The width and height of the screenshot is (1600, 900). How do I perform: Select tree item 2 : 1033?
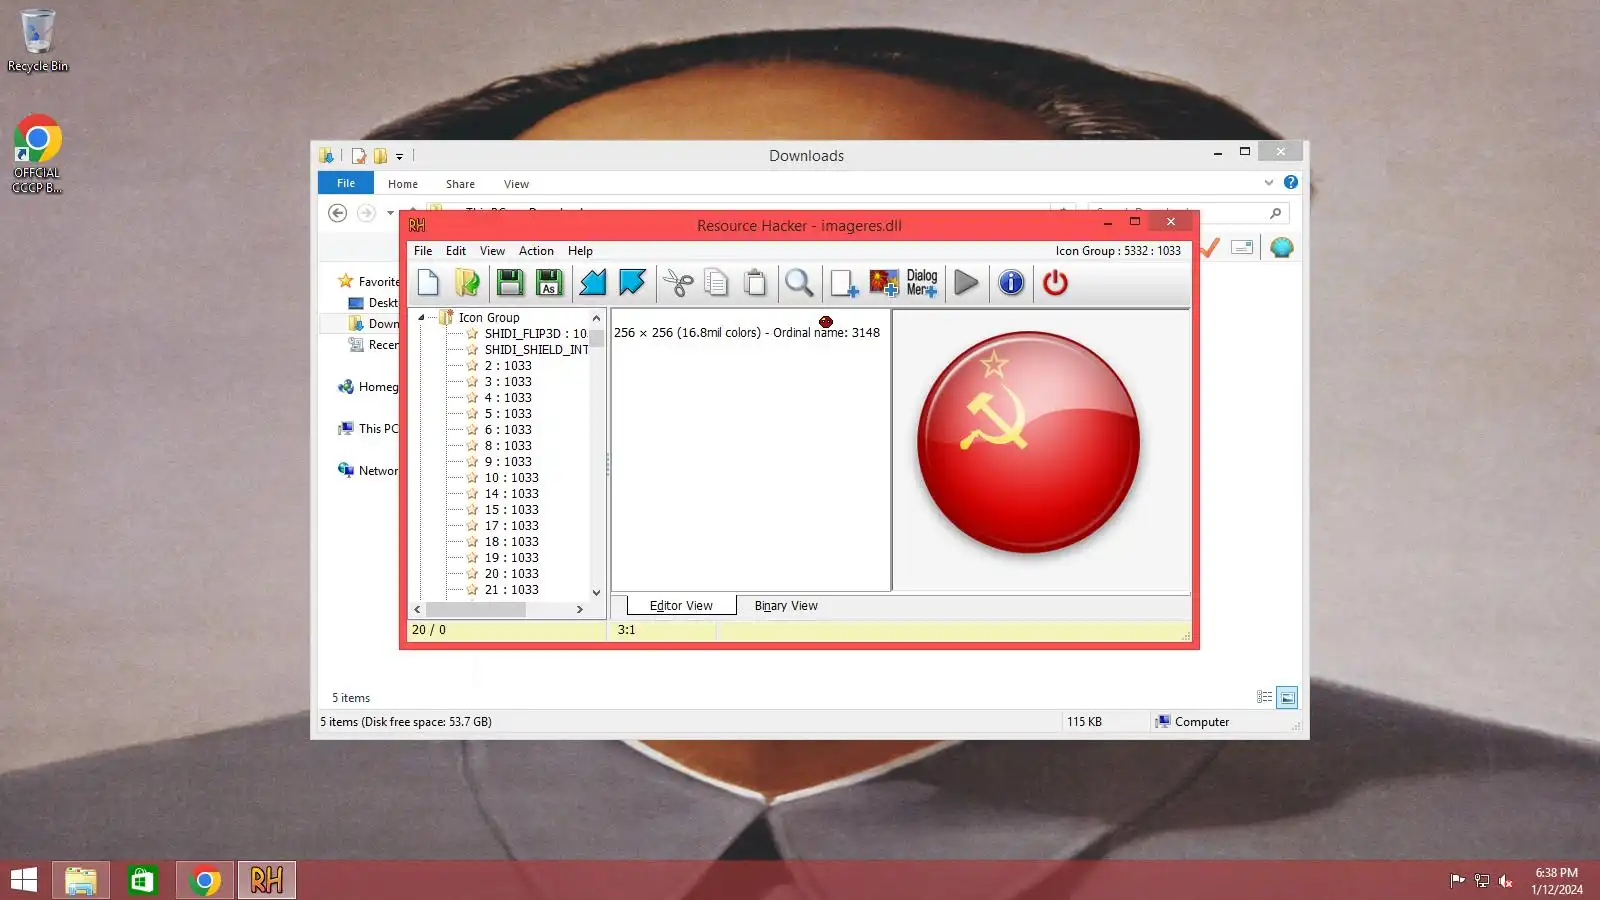pos(508,366)
